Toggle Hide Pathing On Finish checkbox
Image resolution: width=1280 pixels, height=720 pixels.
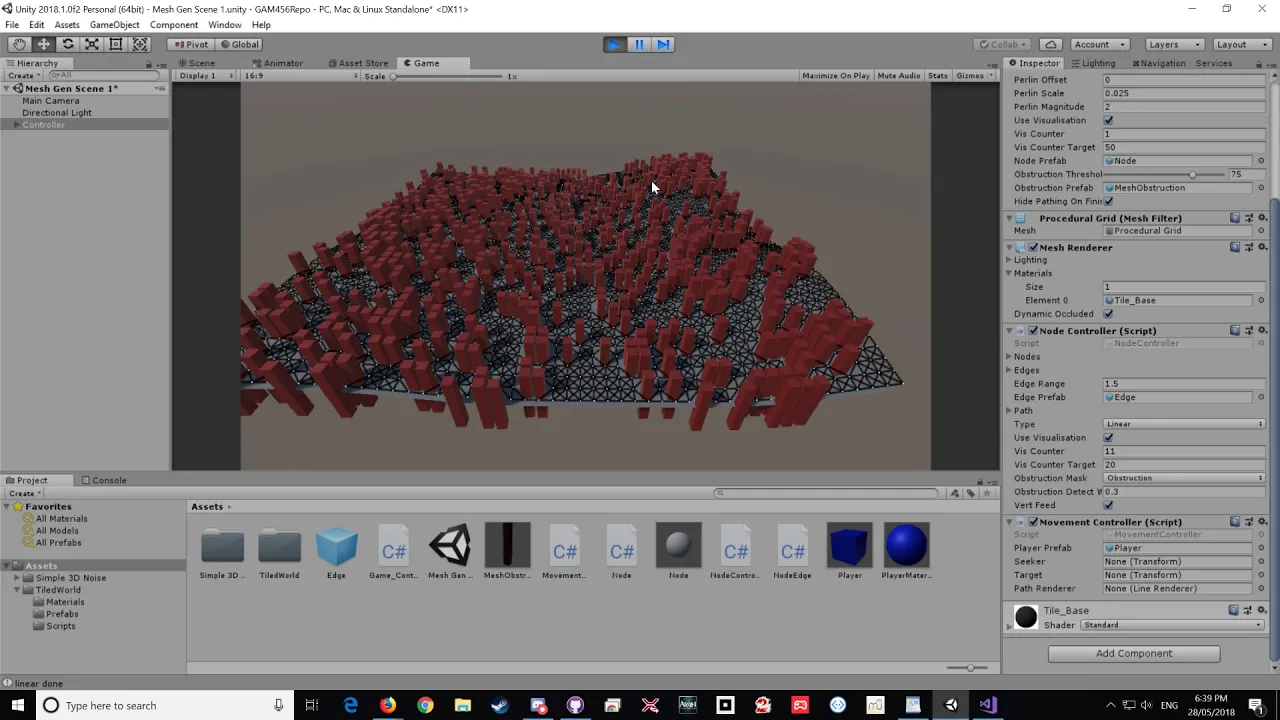coord(1108,201)
